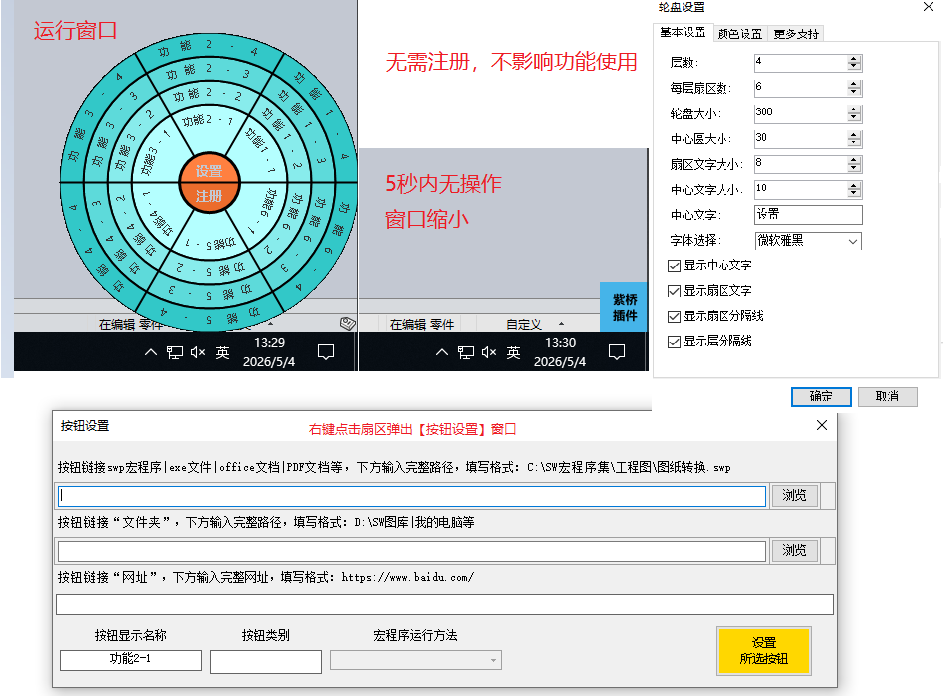
Task: Click the blue 紫桥插件 tile
Action: point(625,307)
